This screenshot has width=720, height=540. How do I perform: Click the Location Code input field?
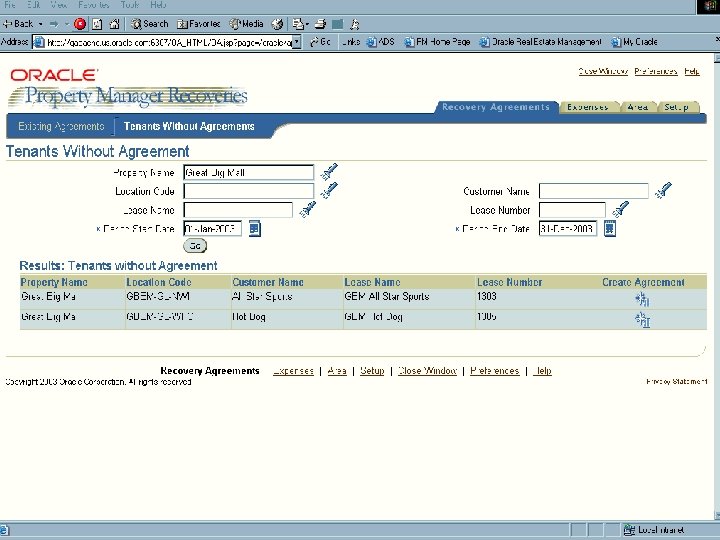[x=248, y=191]
